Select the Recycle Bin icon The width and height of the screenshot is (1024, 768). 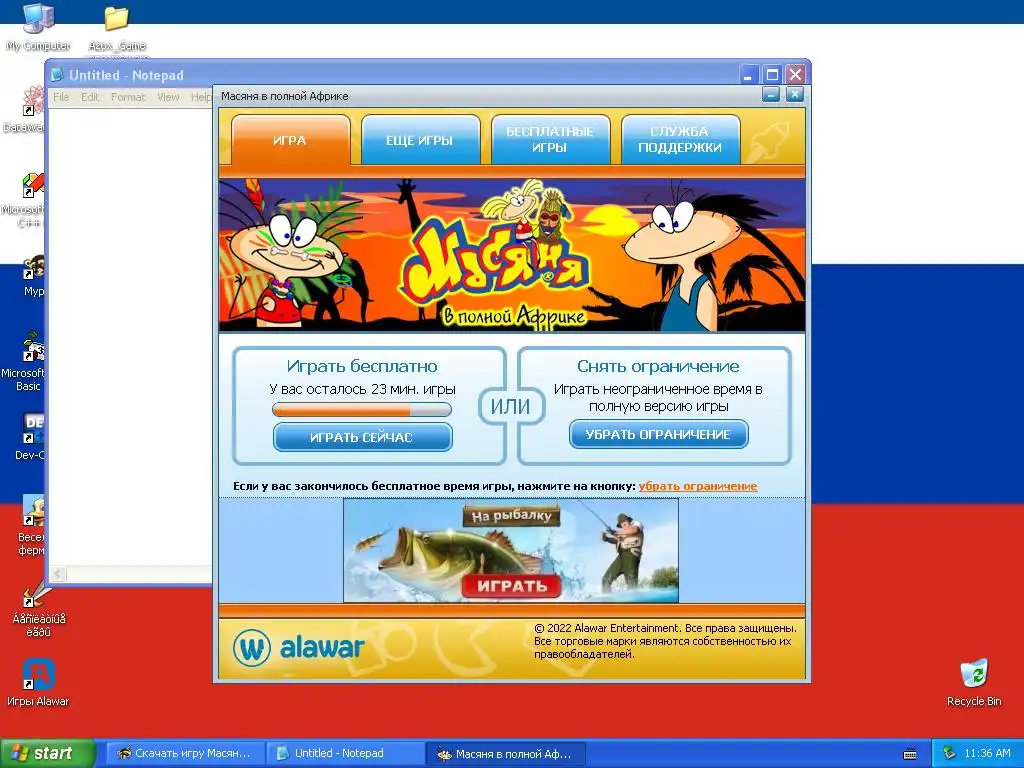[974, 683]
